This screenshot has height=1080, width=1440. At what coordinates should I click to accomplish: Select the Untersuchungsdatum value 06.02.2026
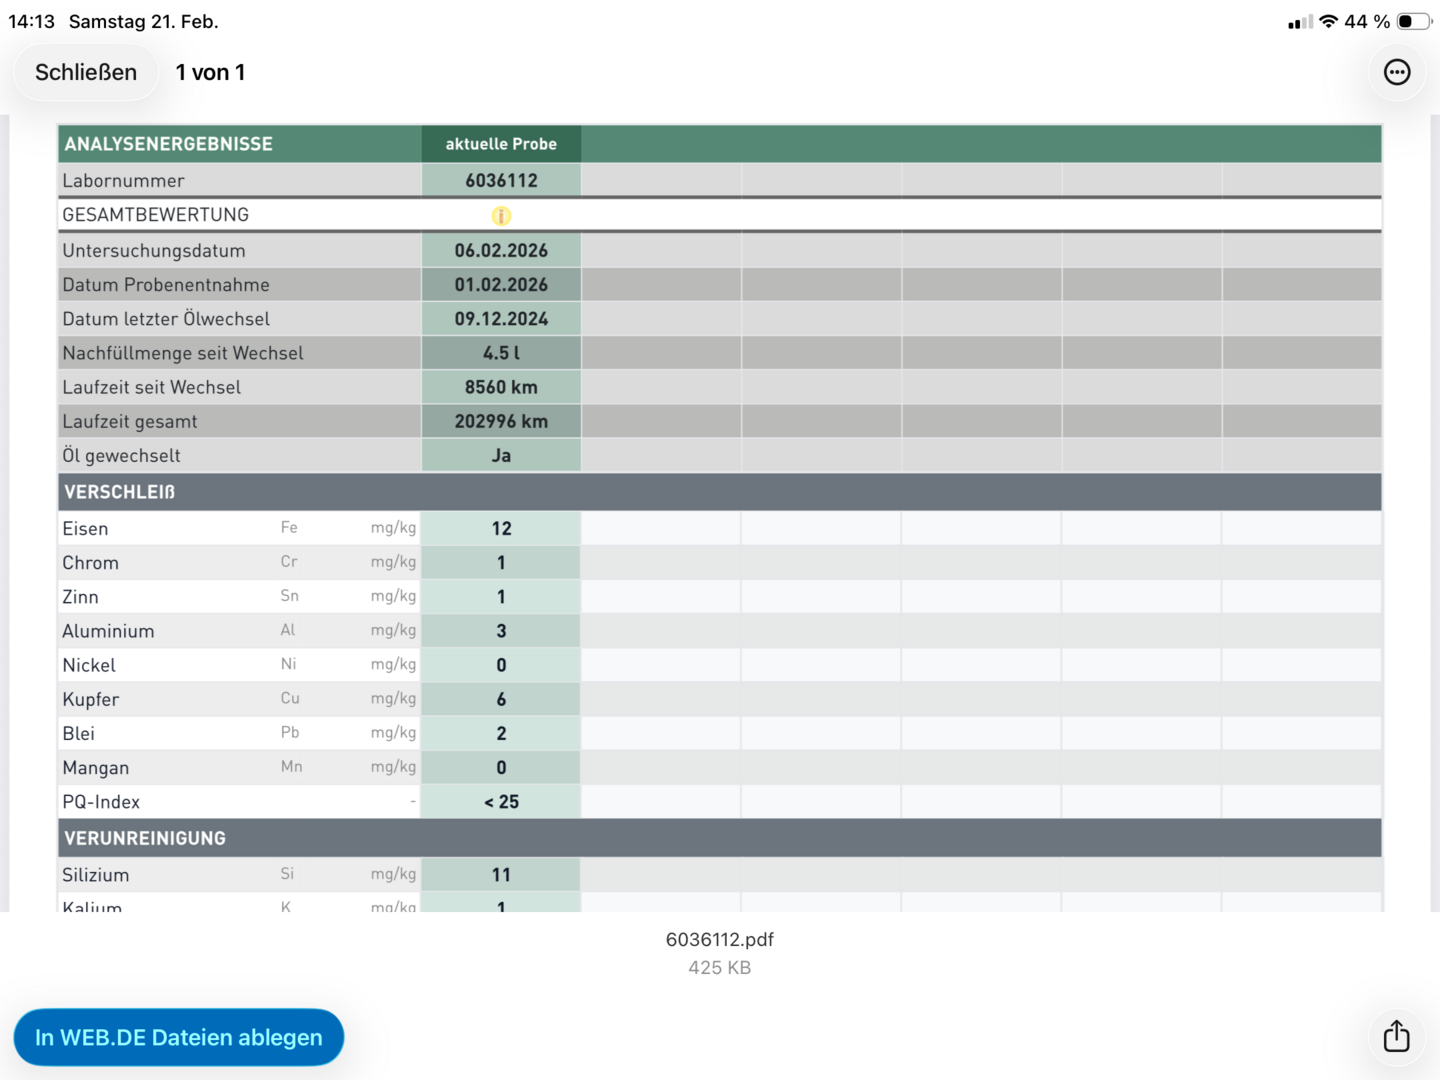pos(501,251)
